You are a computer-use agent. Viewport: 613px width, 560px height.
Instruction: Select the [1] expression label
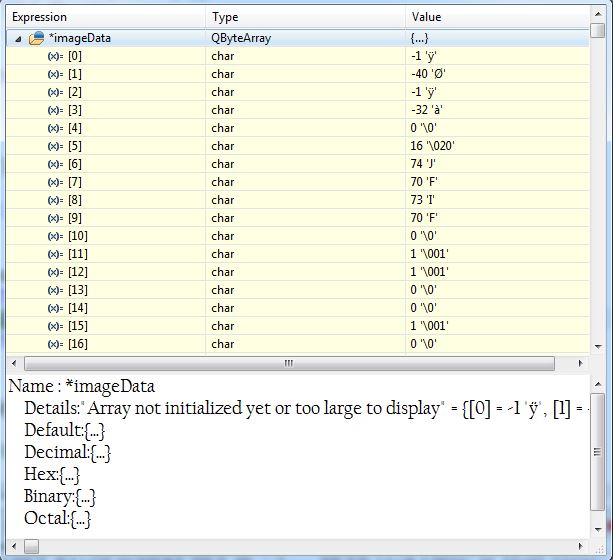75,74
